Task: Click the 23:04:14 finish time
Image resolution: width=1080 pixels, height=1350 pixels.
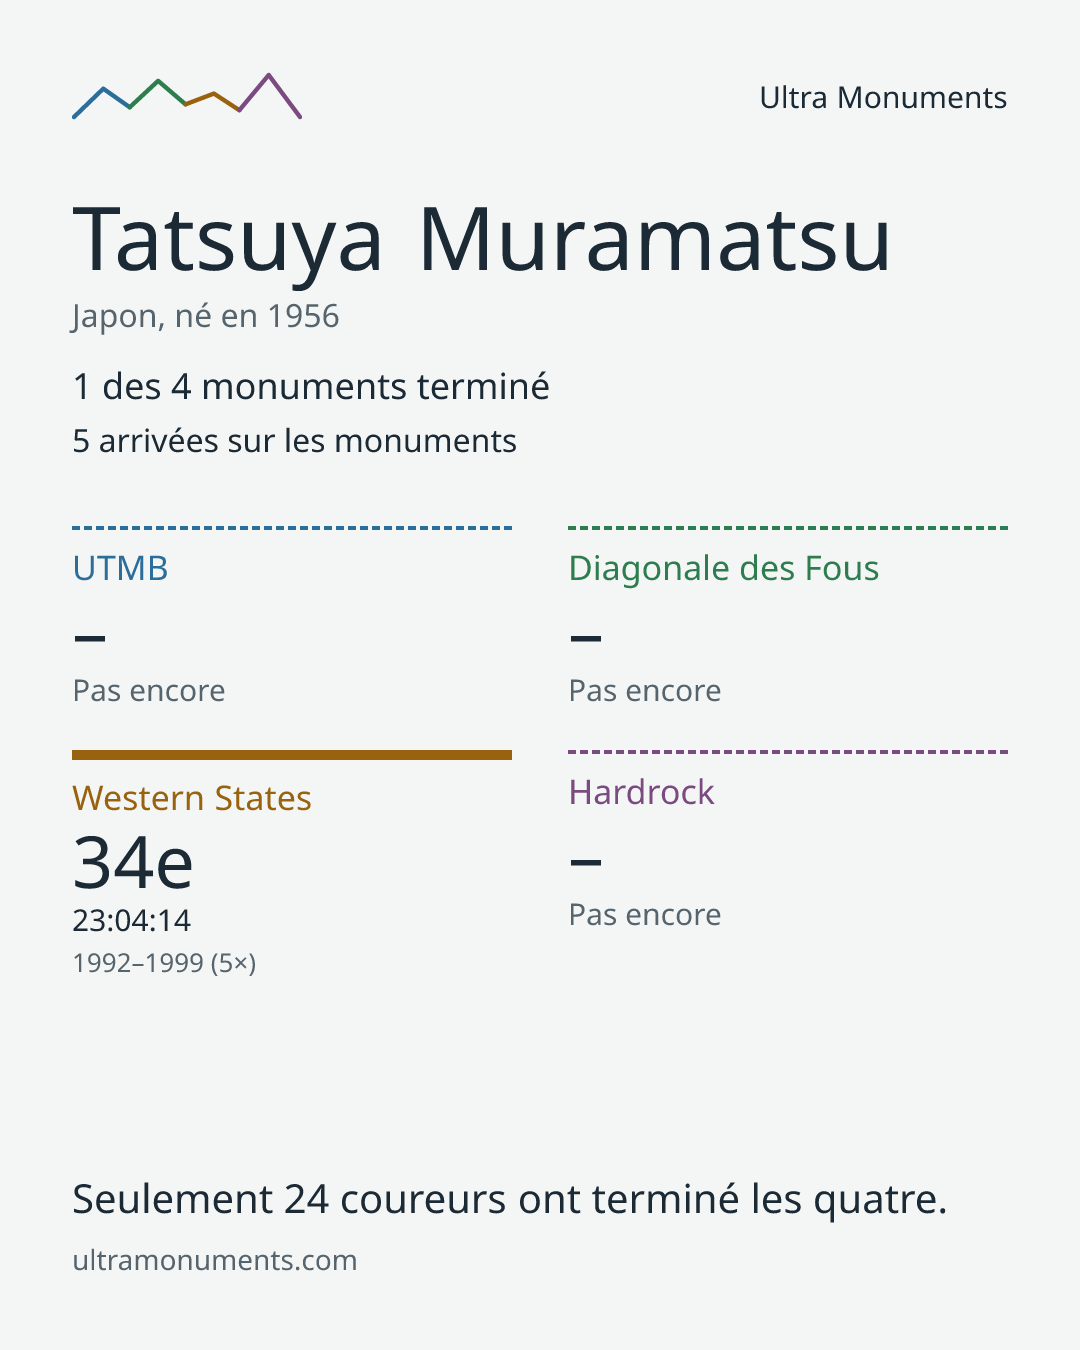Action: pyautogui.click(x=131, y=920)
